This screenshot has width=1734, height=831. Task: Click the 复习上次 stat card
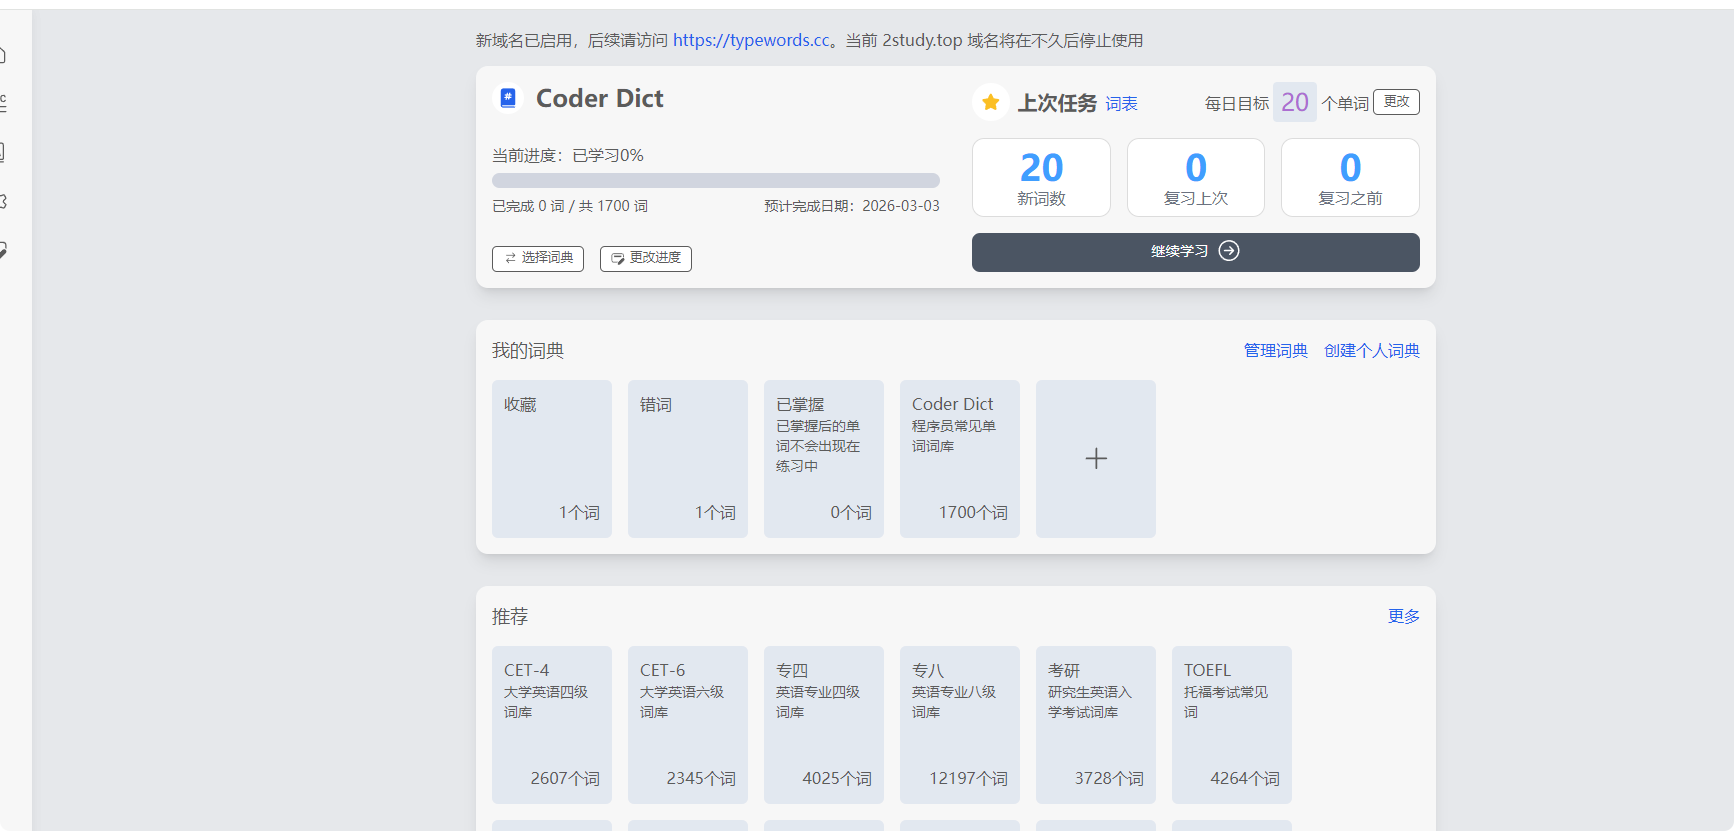click(1196, 177)
